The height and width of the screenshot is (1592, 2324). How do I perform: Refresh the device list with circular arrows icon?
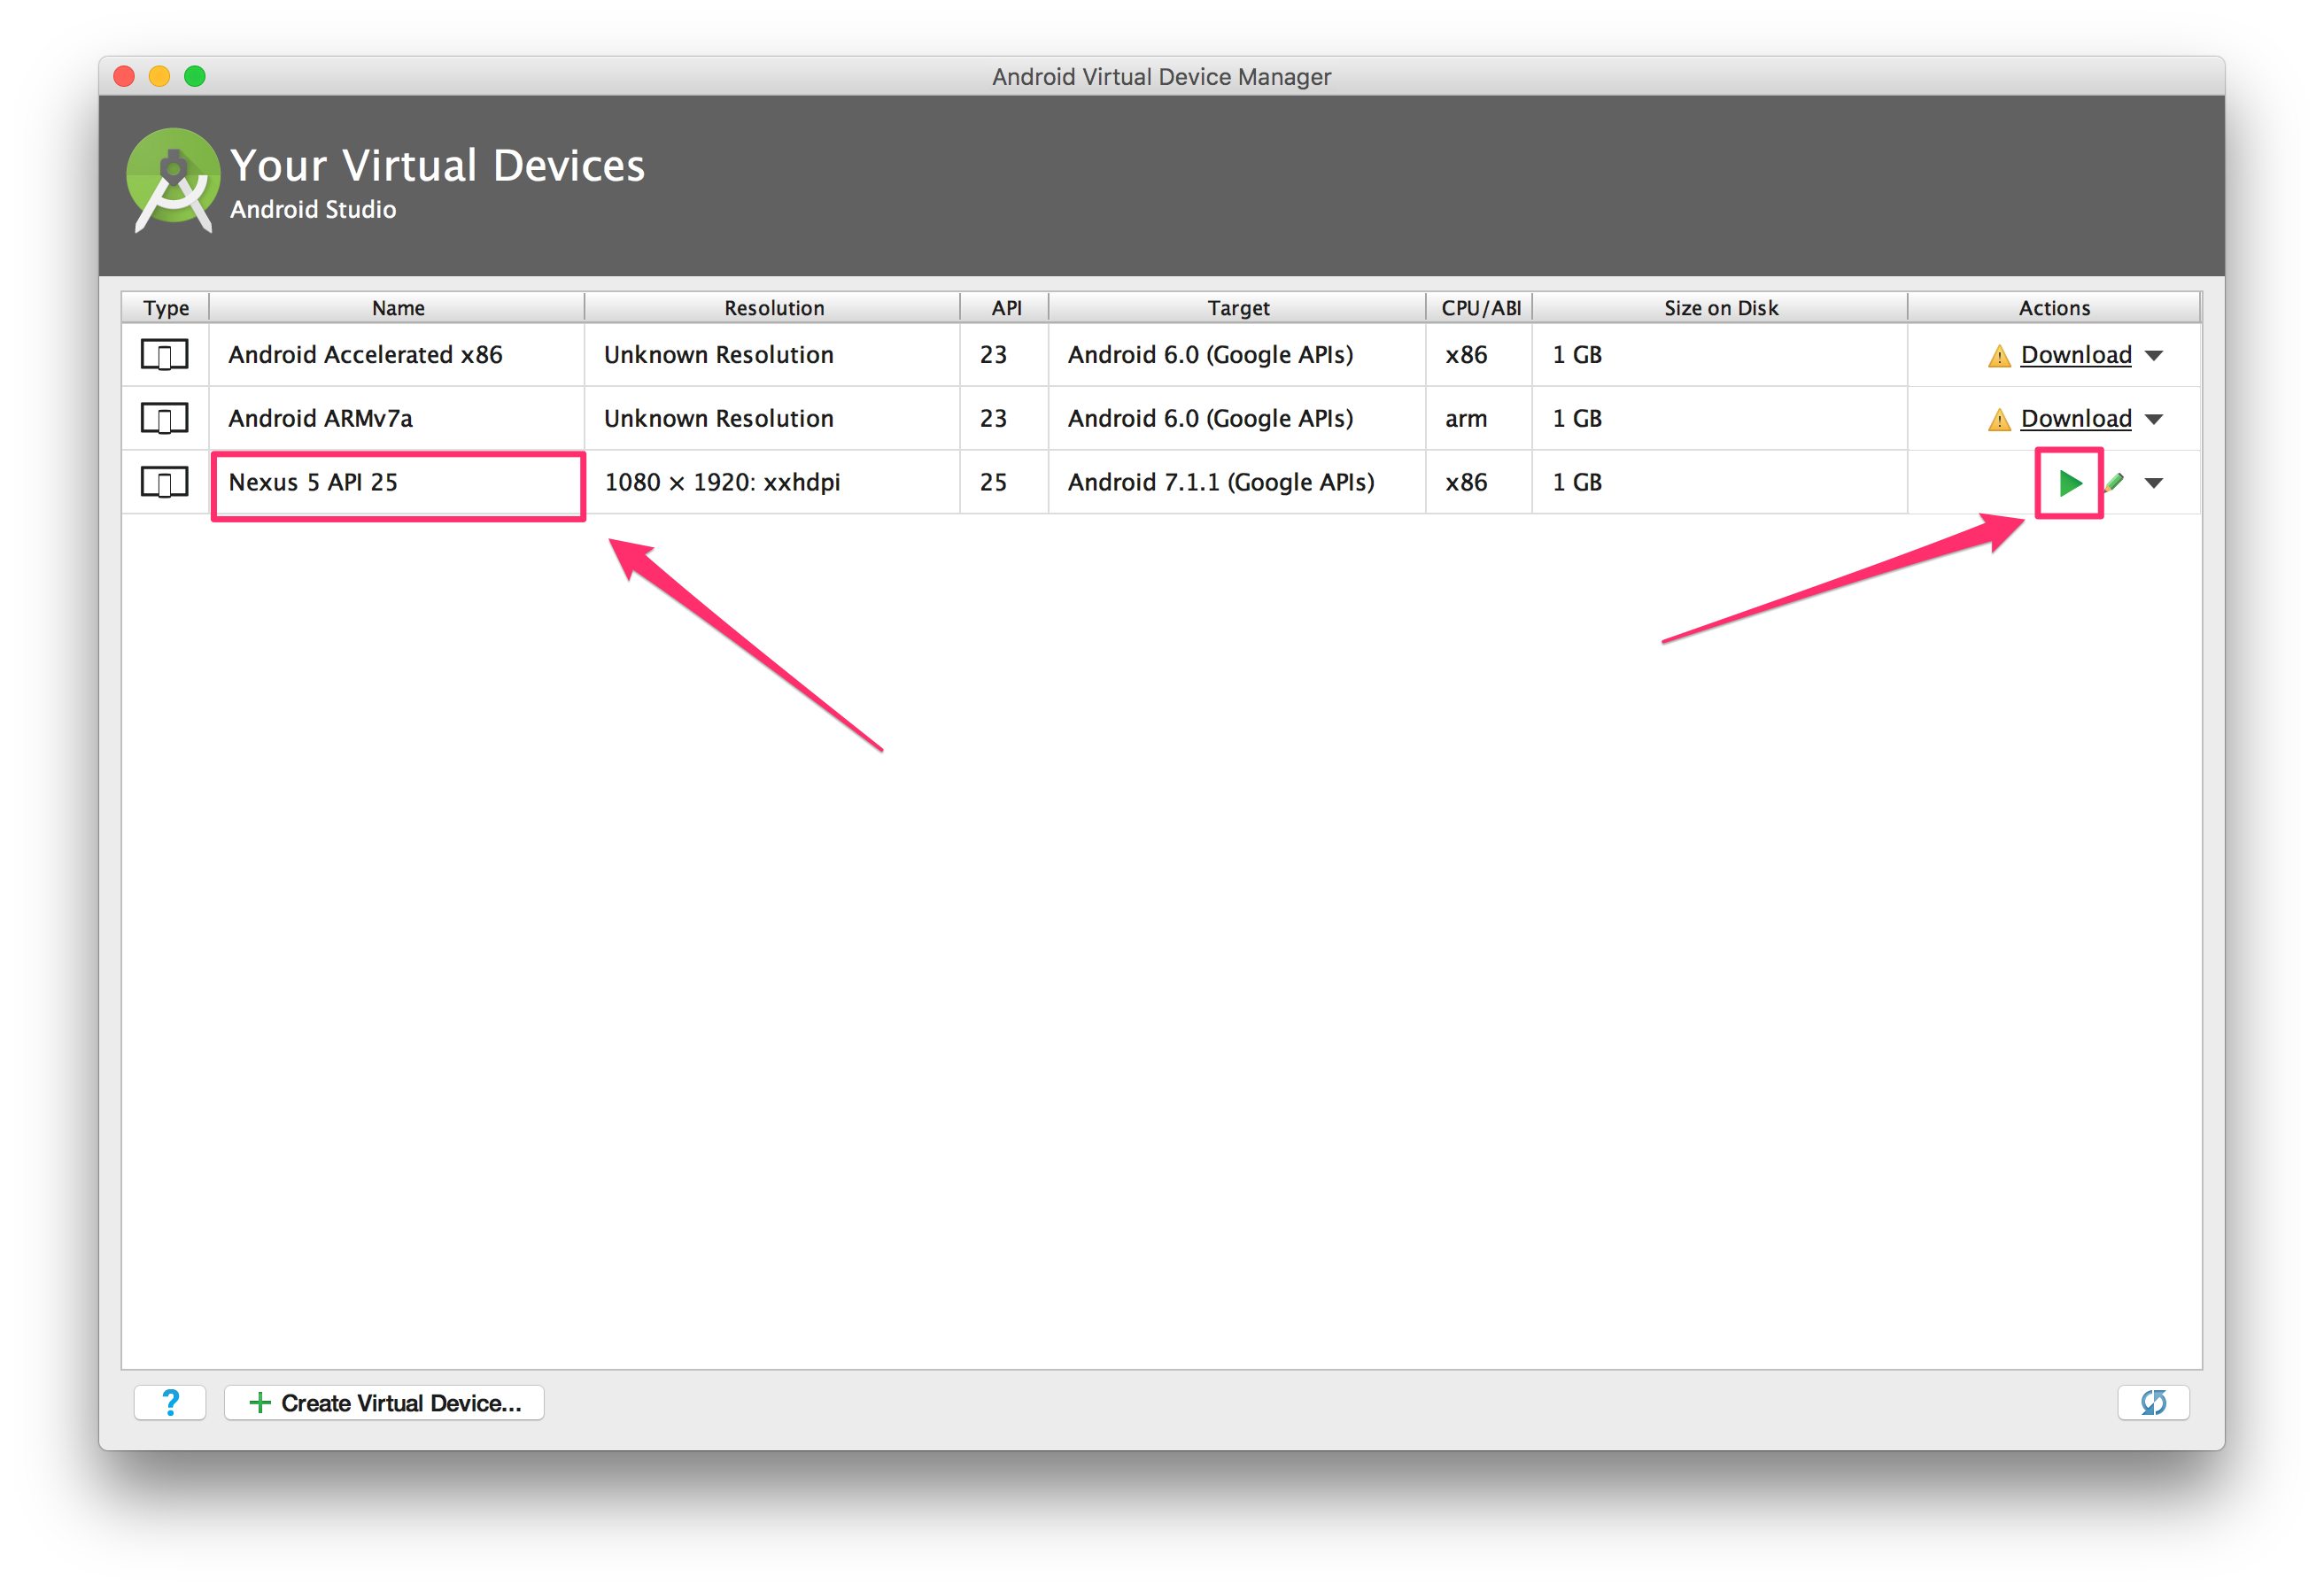click(x=2153, y=1402)
